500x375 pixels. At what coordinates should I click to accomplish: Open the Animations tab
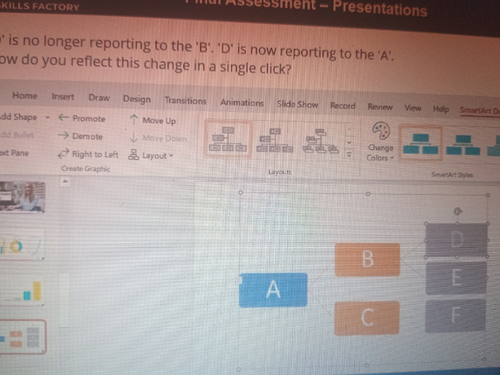(242, 103)
